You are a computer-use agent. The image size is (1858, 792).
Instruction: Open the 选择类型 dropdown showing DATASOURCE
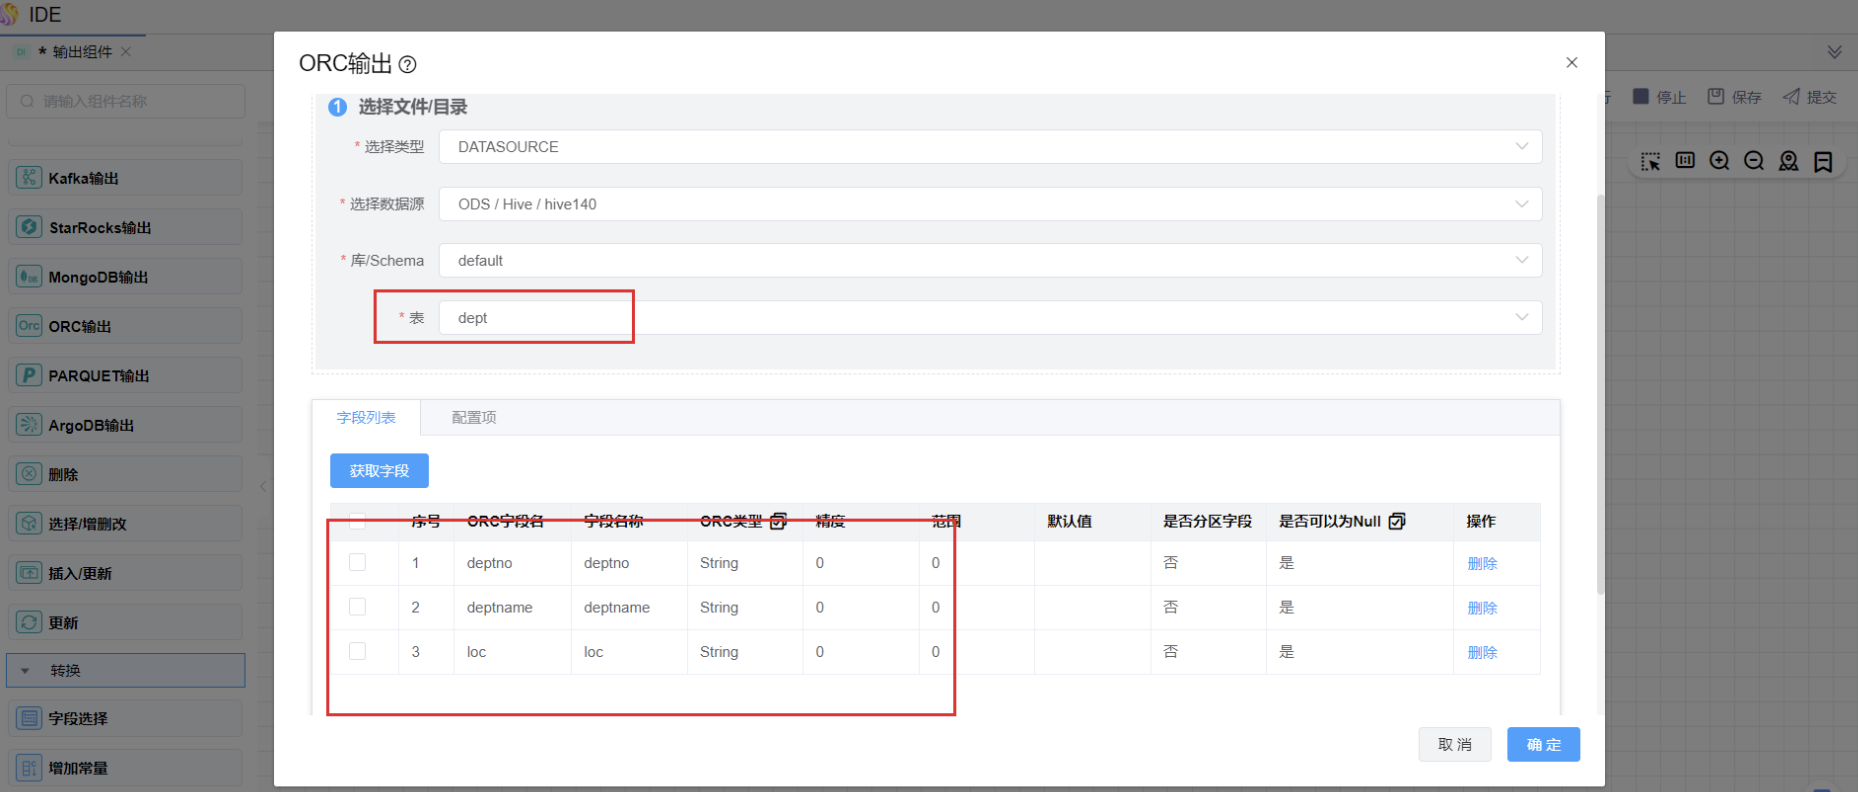tap(990, 147)
